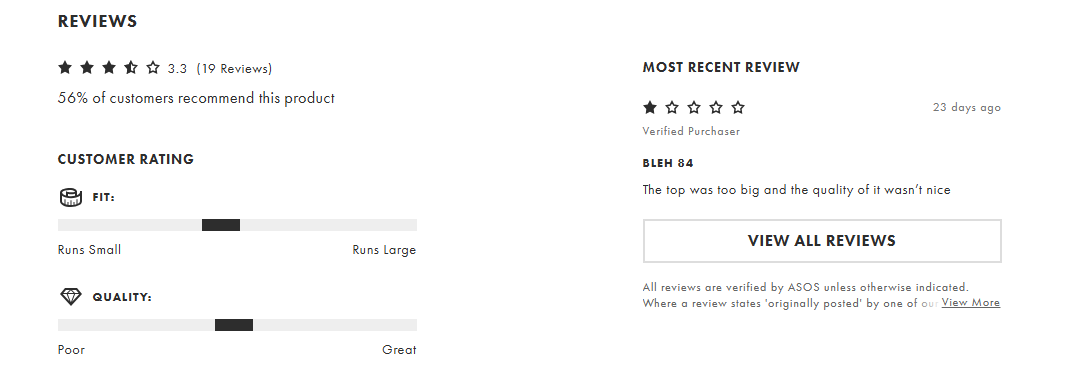Click the (19 Reviews) count text
This screenshot has width=1078, height=377.
pyautogui.click(x=234, y=69)
